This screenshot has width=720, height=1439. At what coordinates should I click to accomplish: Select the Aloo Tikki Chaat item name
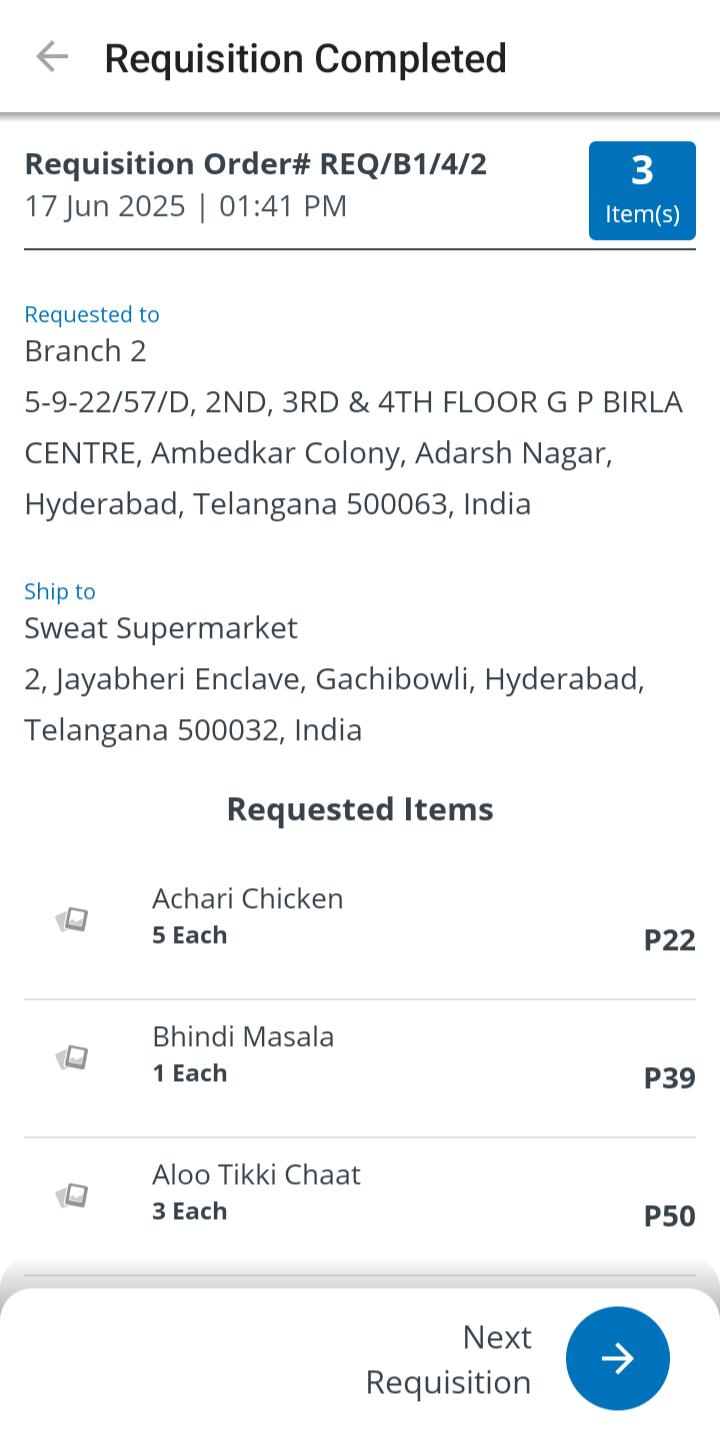point(256,1174)
